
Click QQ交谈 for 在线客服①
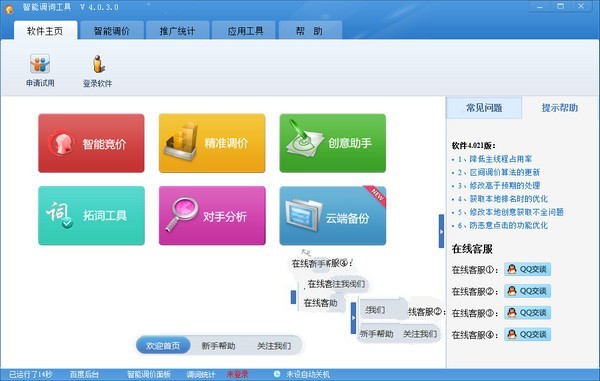(528, 269)
